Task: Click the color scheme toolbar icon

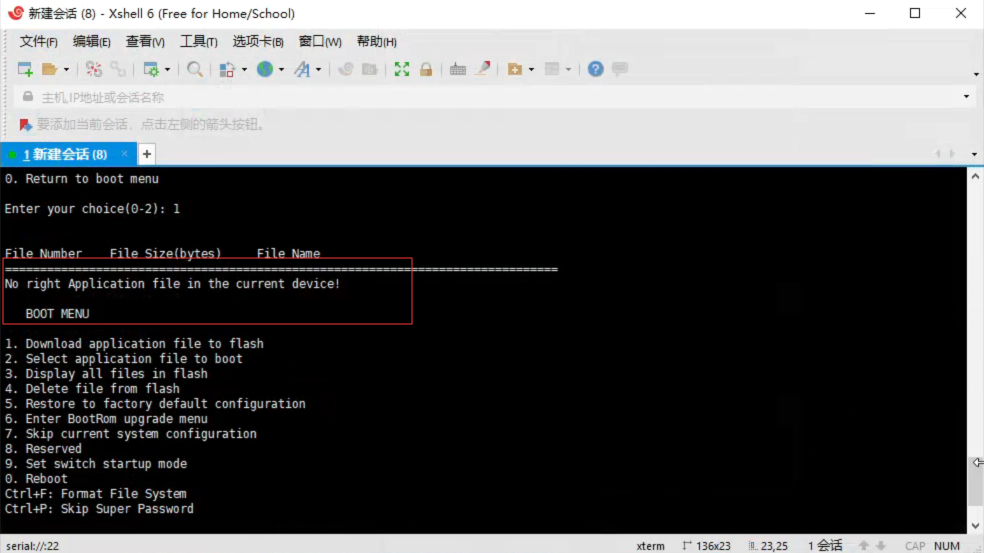Action: 227,69
